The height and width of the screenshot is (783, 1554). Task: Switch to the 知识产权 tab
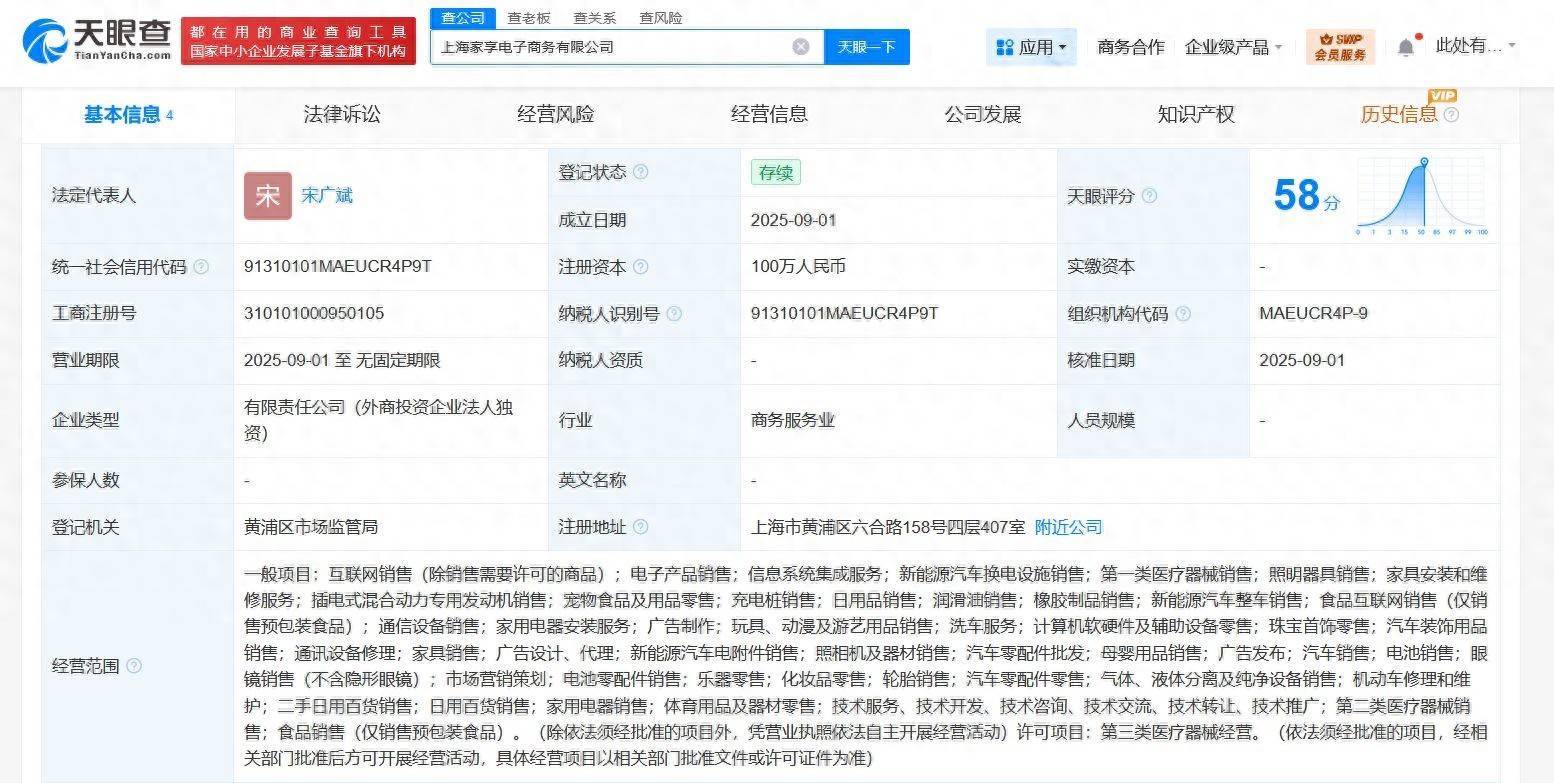tap(1196, 115)
